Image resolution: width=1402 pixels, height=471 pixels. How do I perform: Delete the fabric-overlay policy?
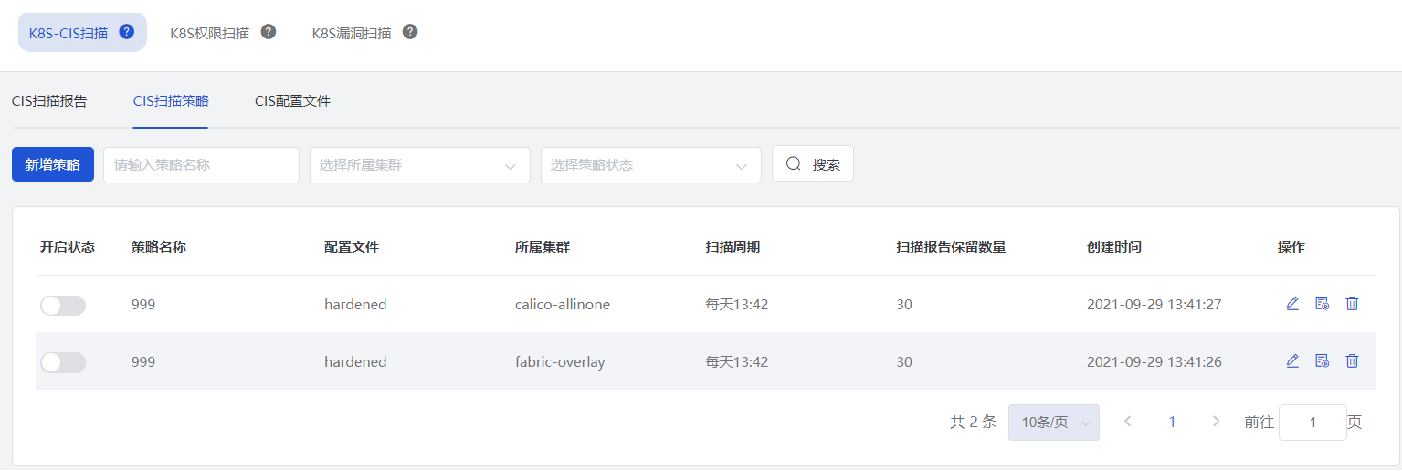(x=1352, y=361)
